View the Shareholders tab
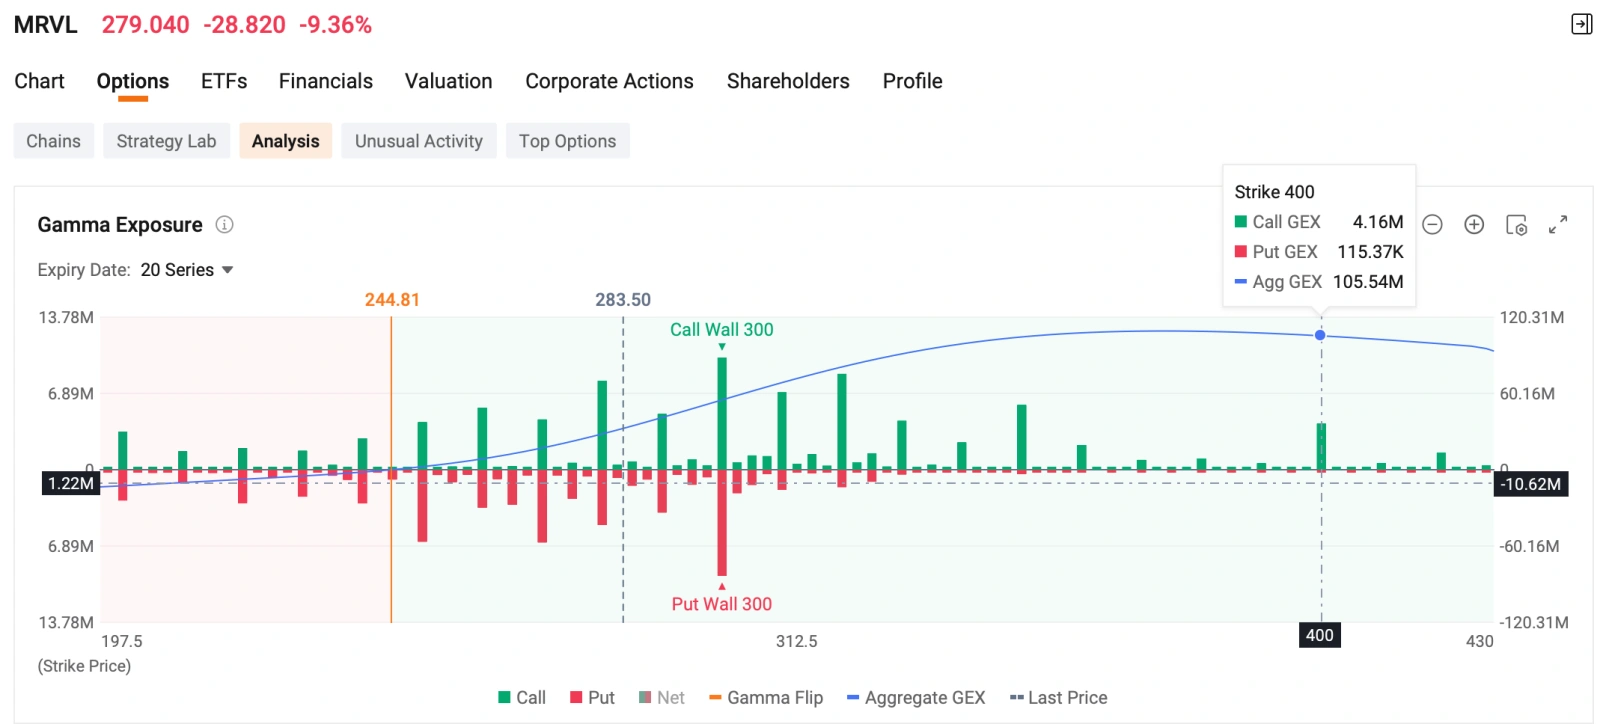 coord(788,81)
